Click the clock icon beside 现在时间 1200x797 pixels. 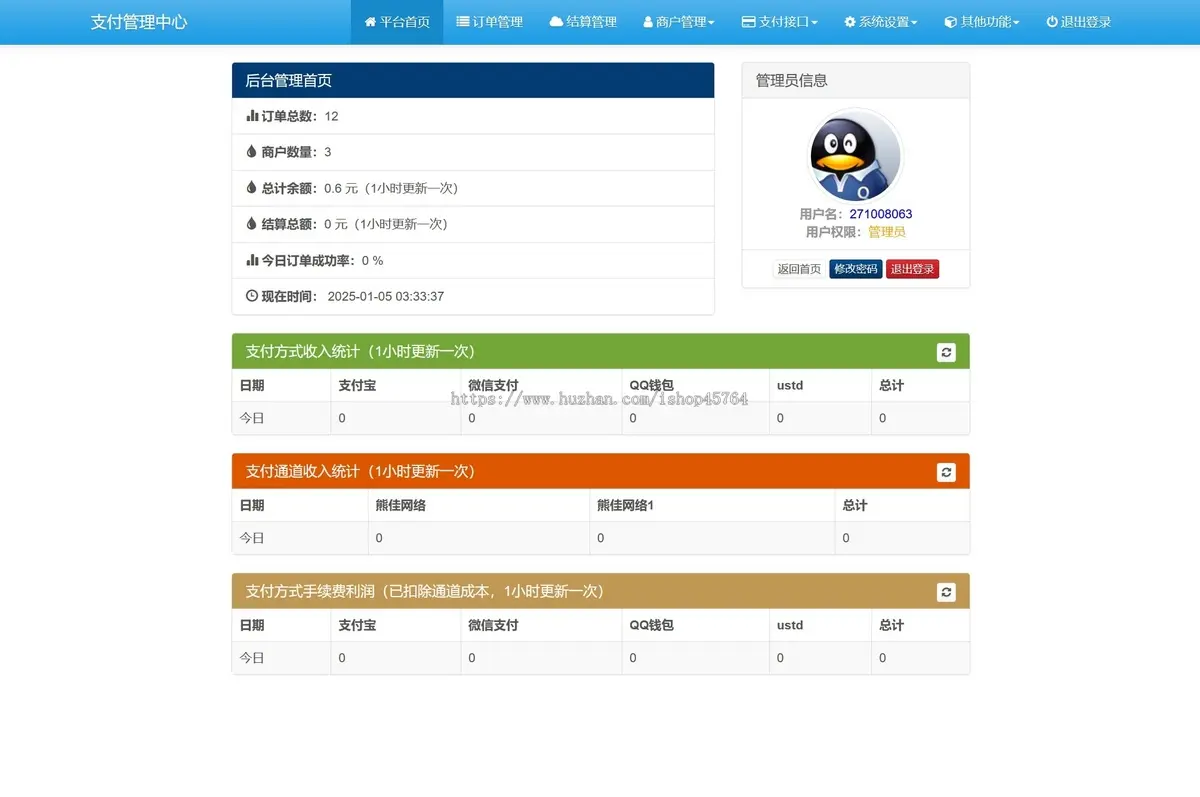252,296
